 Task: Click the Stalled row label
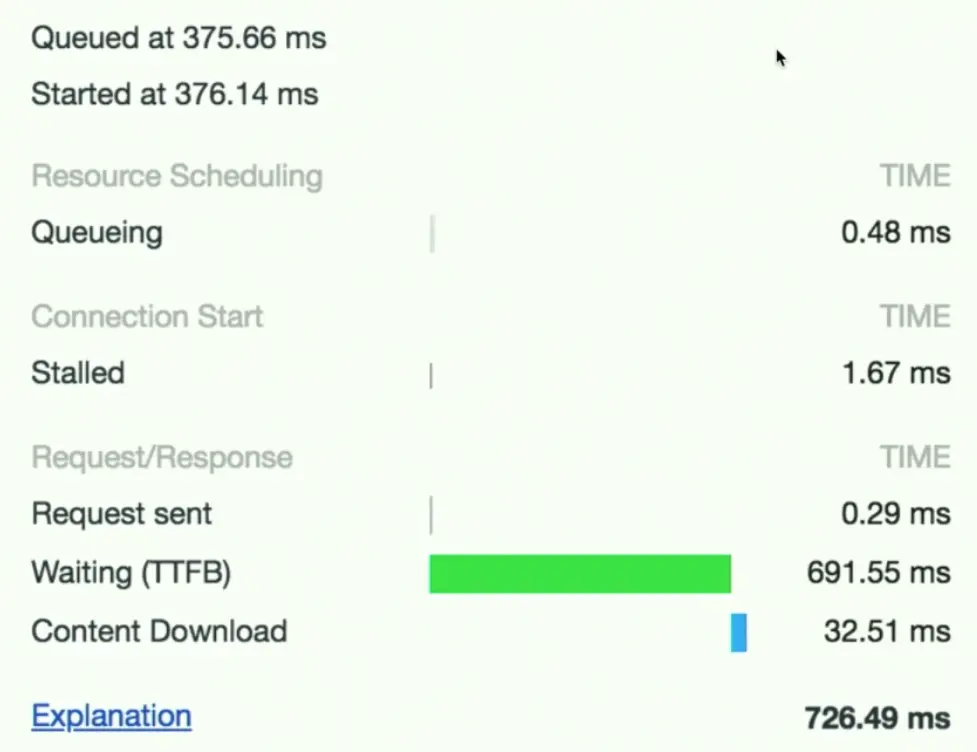click(78, 373)
